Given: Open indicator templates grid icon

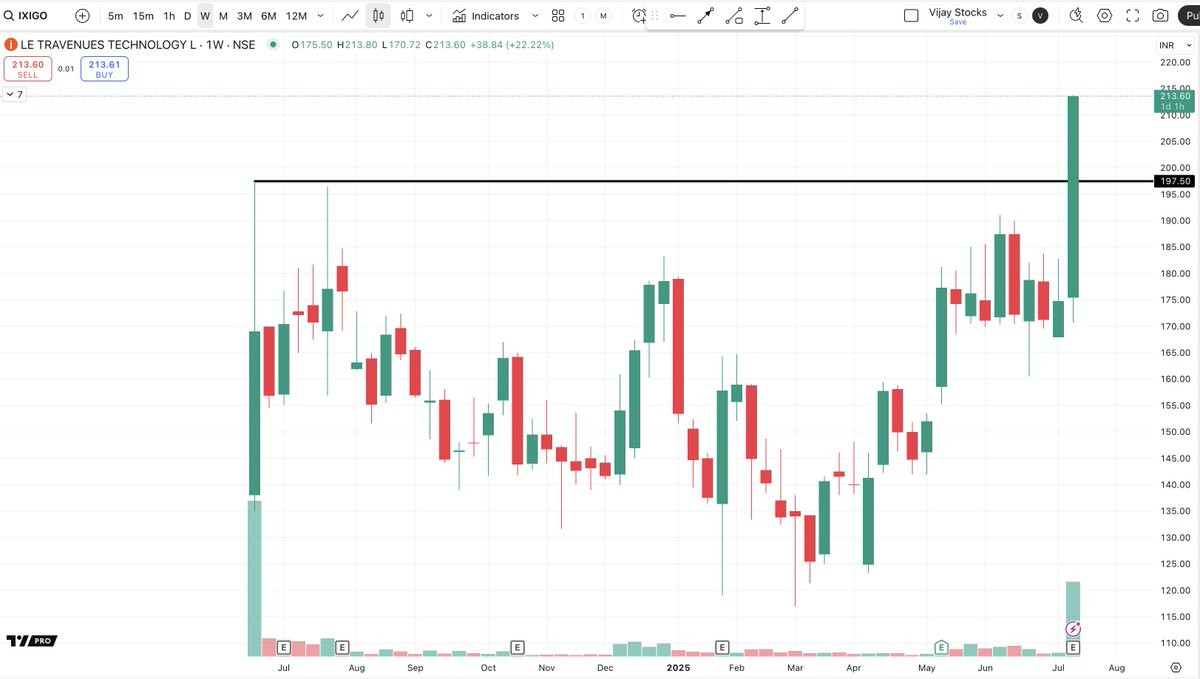Looking at the screenshot, I should tap(558, 16).
